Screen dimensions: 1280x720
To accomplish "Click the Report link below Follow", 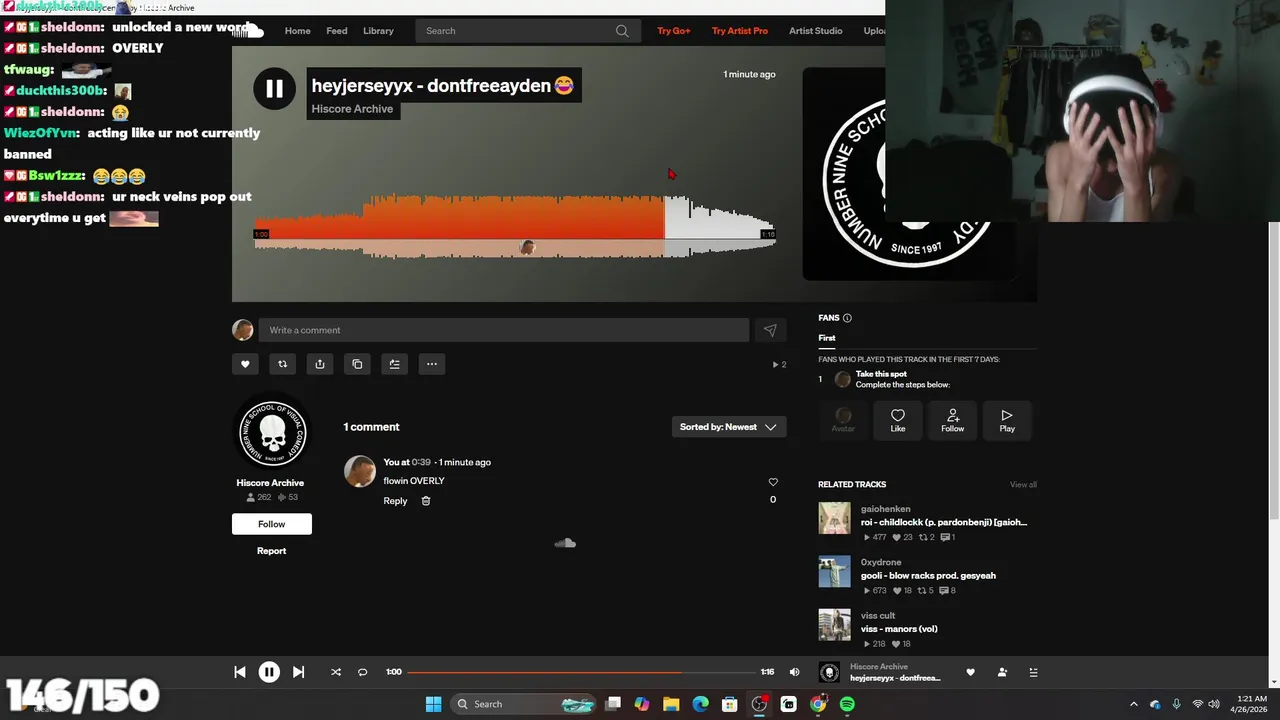I will [x=271, y=551].
